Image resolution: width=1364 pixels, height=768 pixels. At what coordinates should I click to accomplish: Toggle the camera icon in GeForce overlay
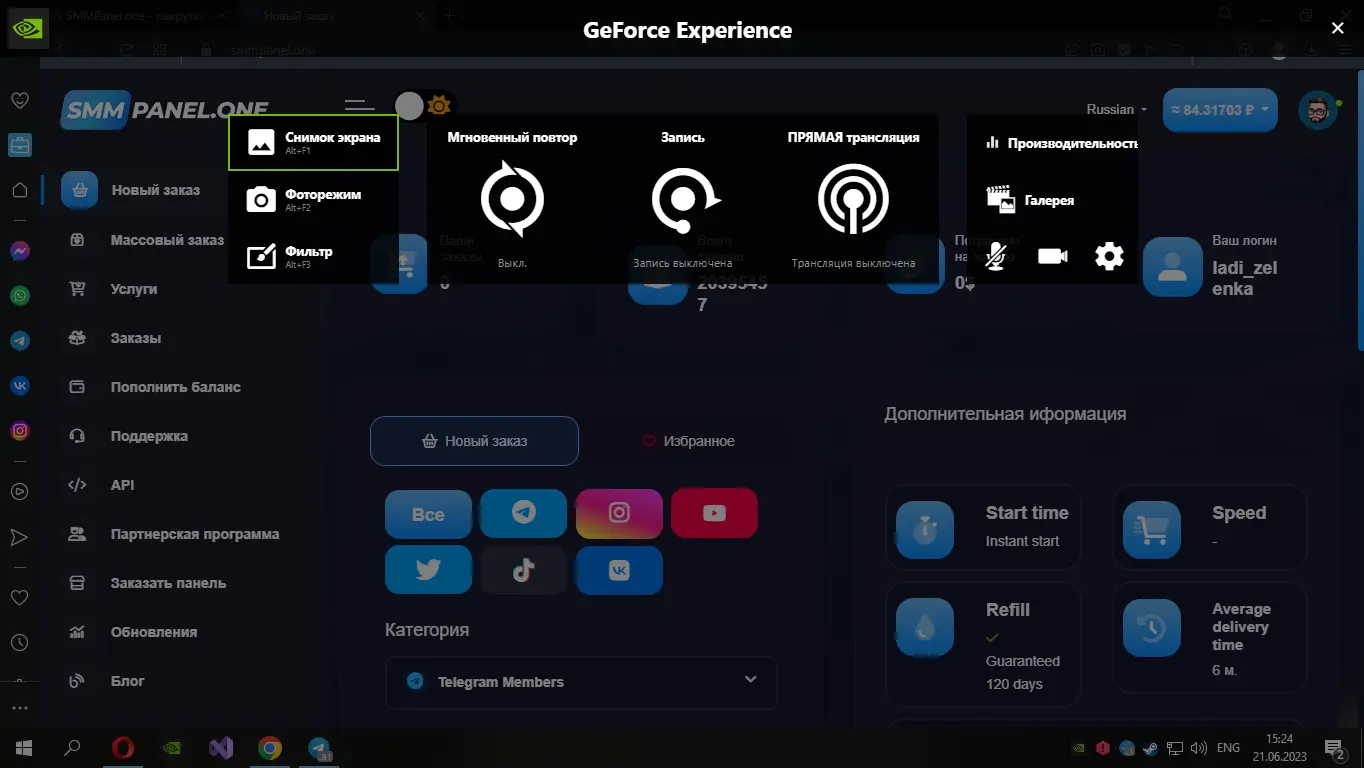coord(1052,257)
